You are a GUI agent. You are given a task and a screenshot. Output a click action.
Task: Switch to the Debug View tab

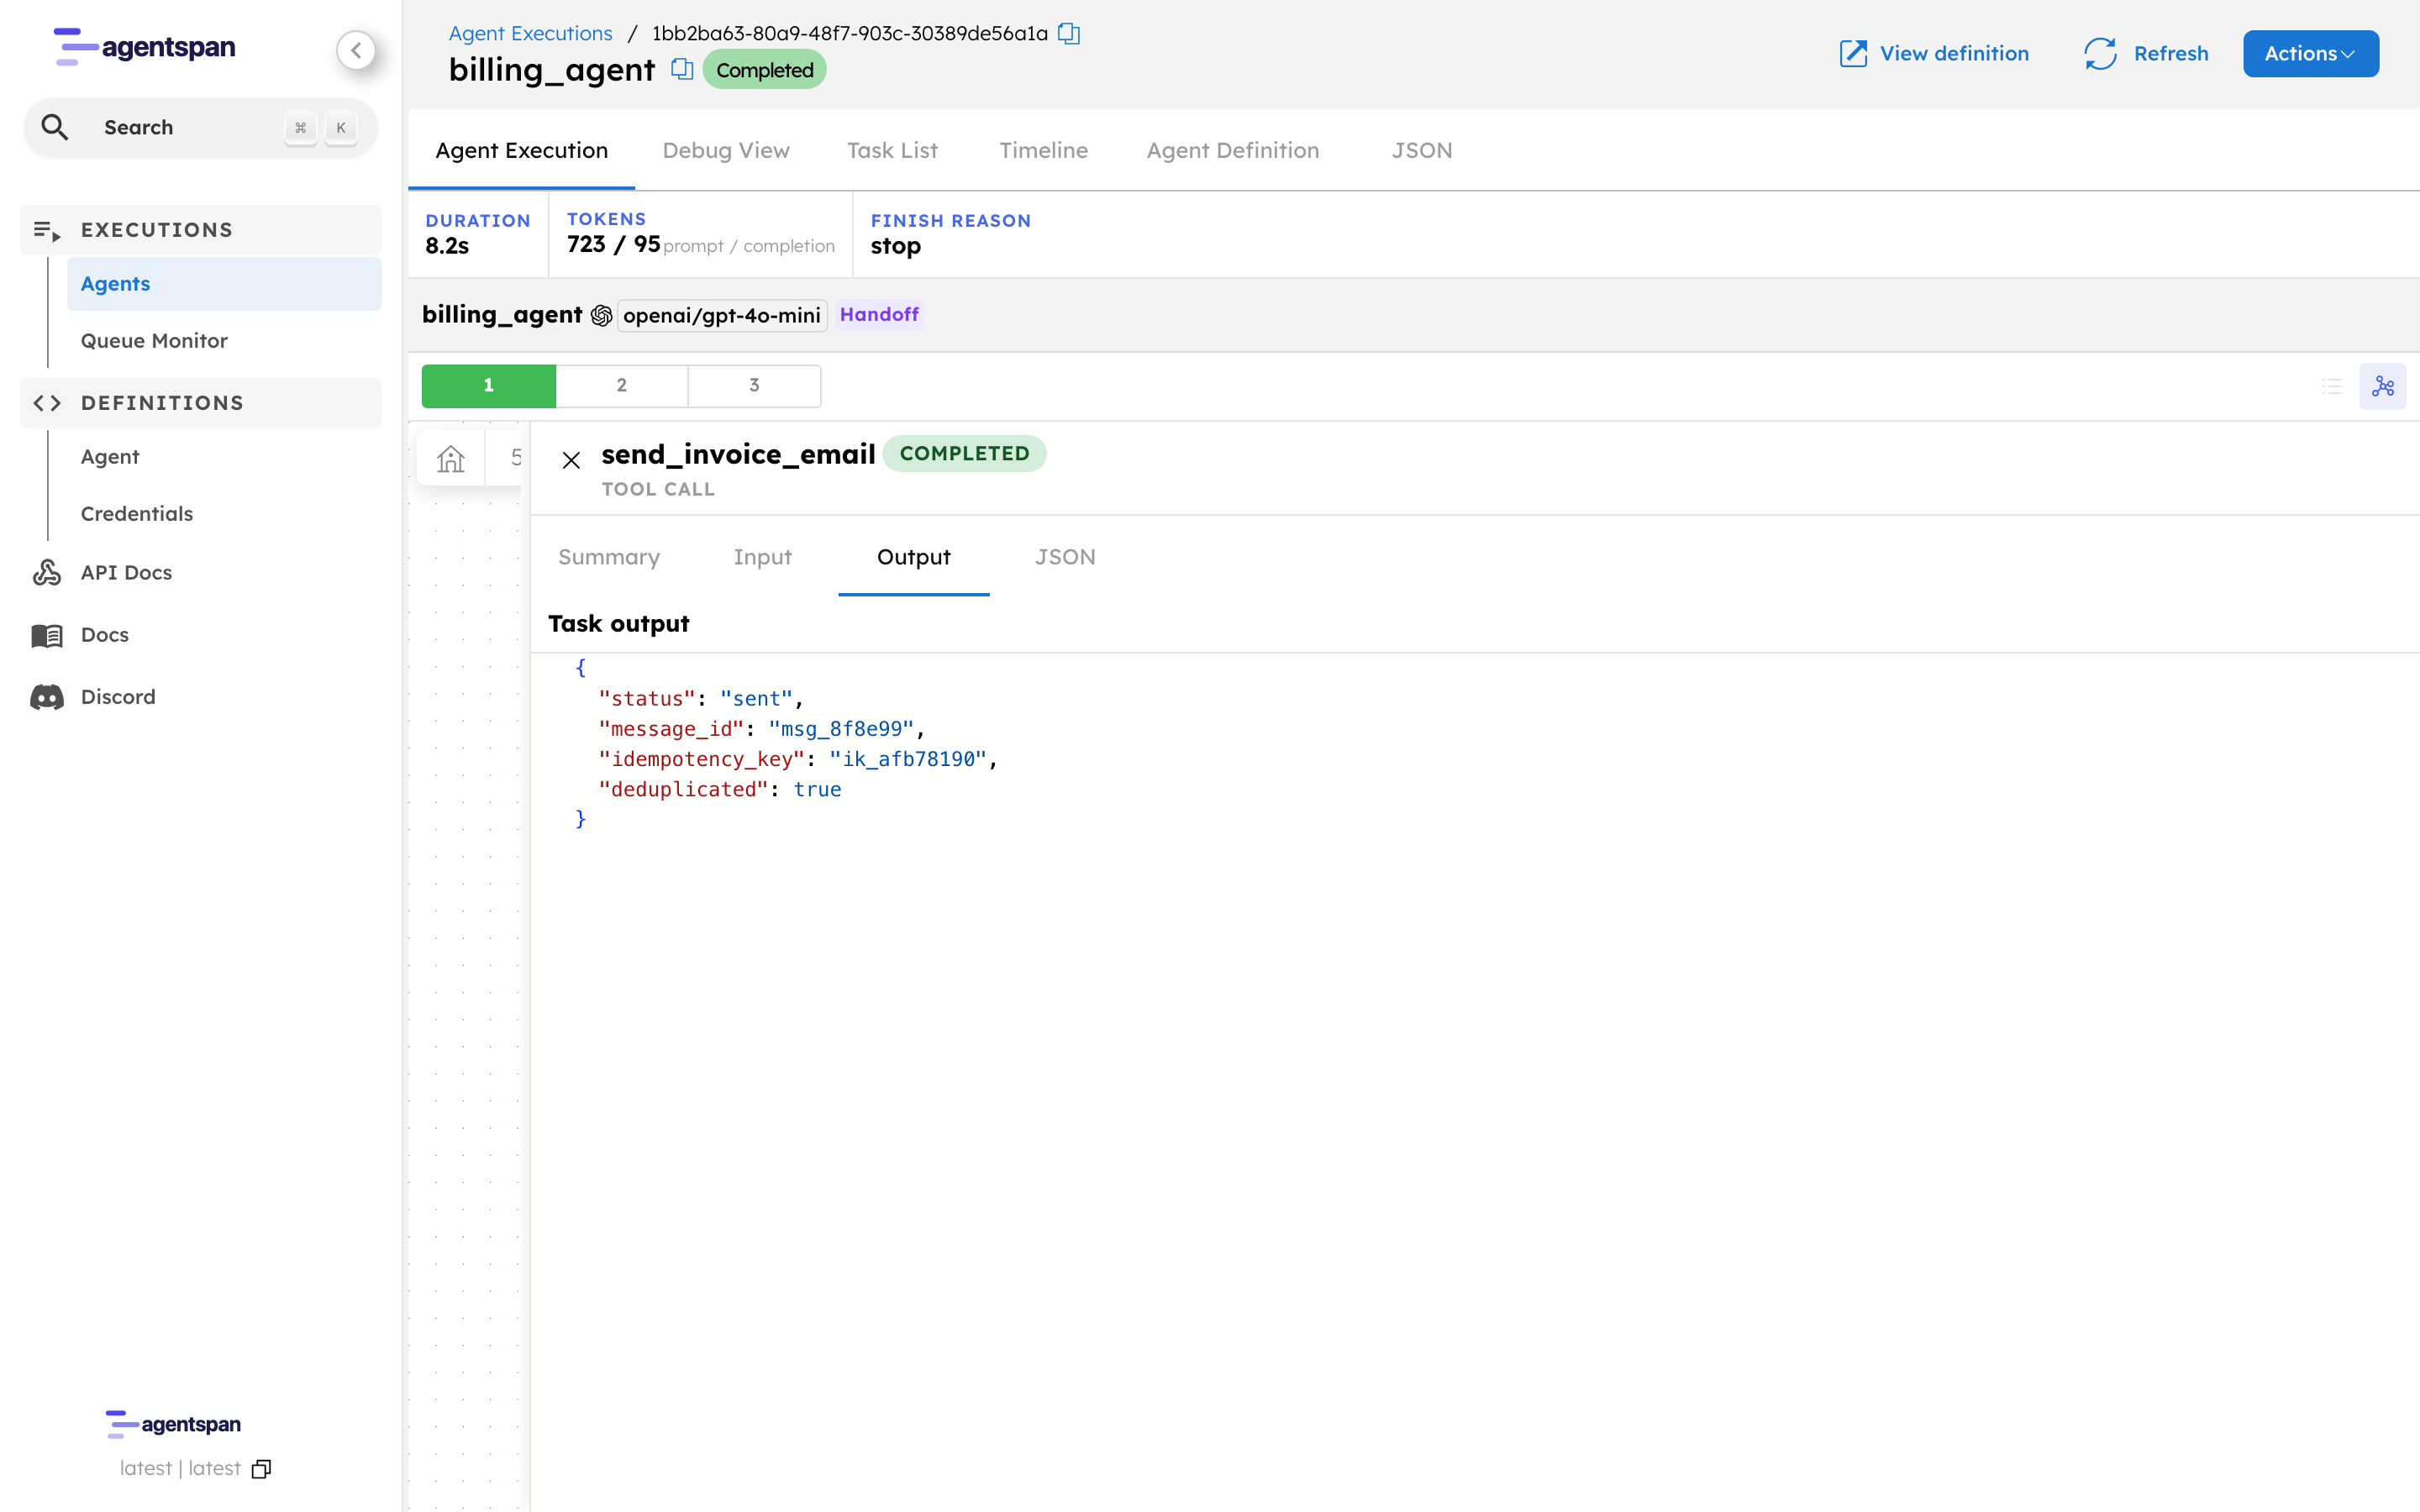click(725, 151)
